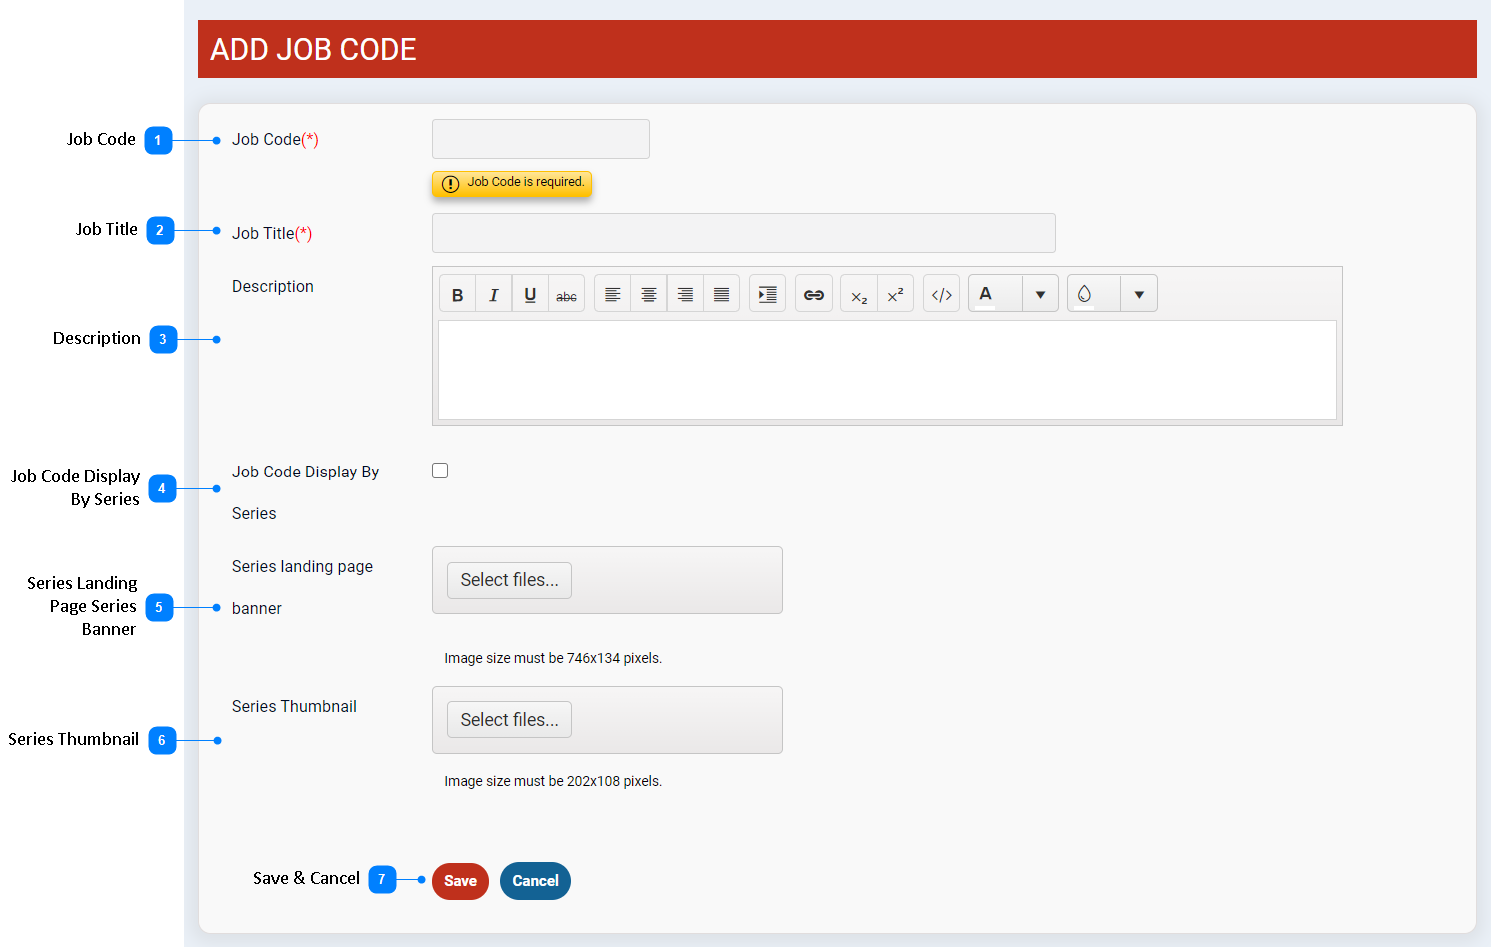This screenshot has width=1492, height=948.
Task: Click inside the Description text area
Action: pos(887,370)
